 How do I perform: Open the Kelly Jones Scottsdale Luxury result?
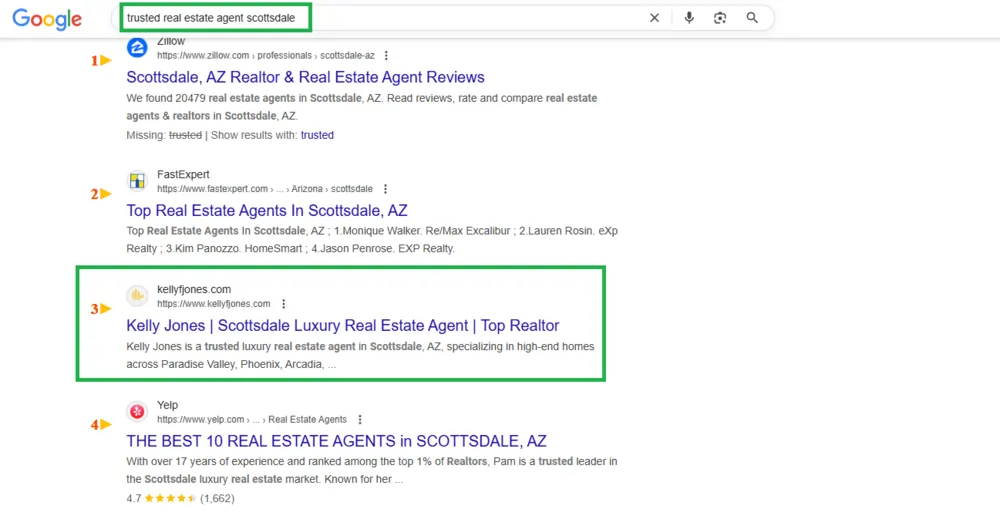pos(342,326)
